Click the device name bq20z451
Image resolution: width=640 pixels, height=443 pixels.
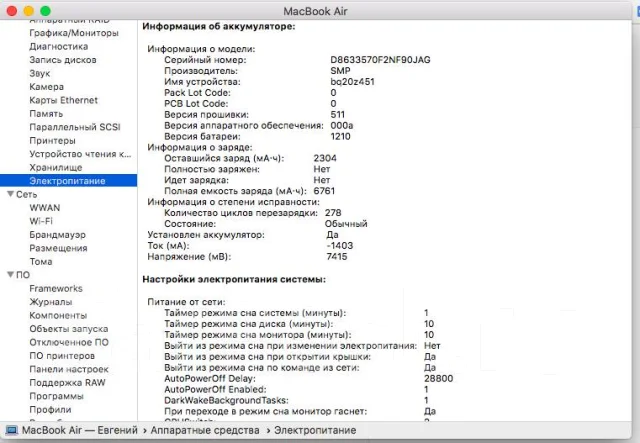[x=352, y=82]
